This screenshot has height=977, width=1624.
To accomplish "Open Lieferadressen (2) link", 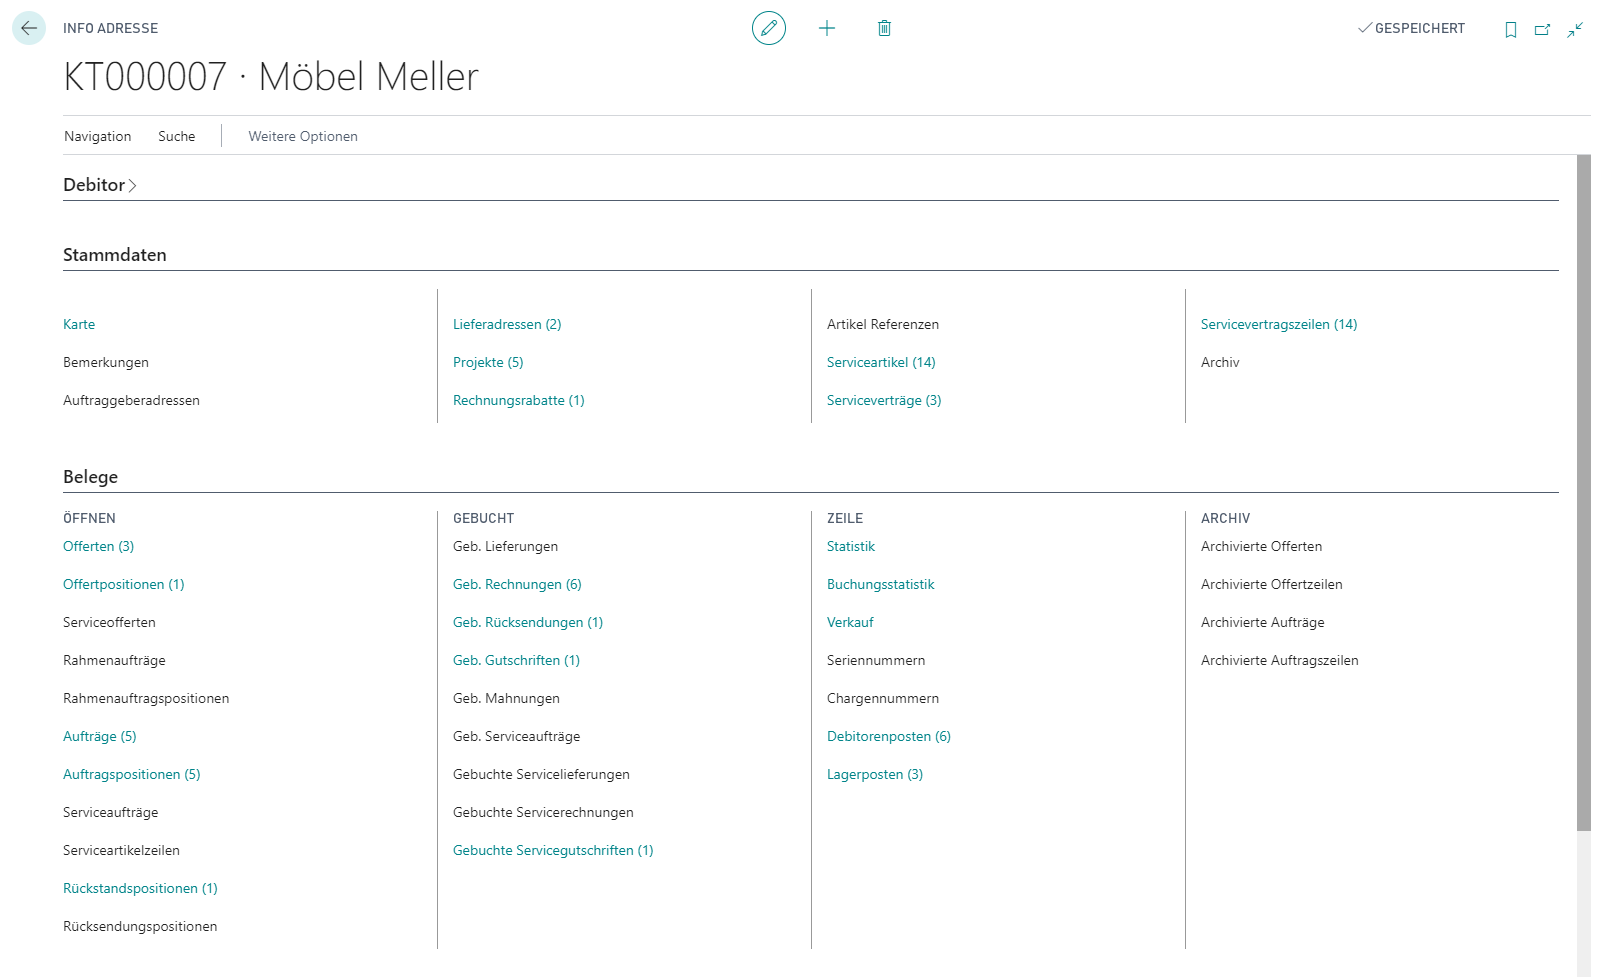I will (507, 324).
